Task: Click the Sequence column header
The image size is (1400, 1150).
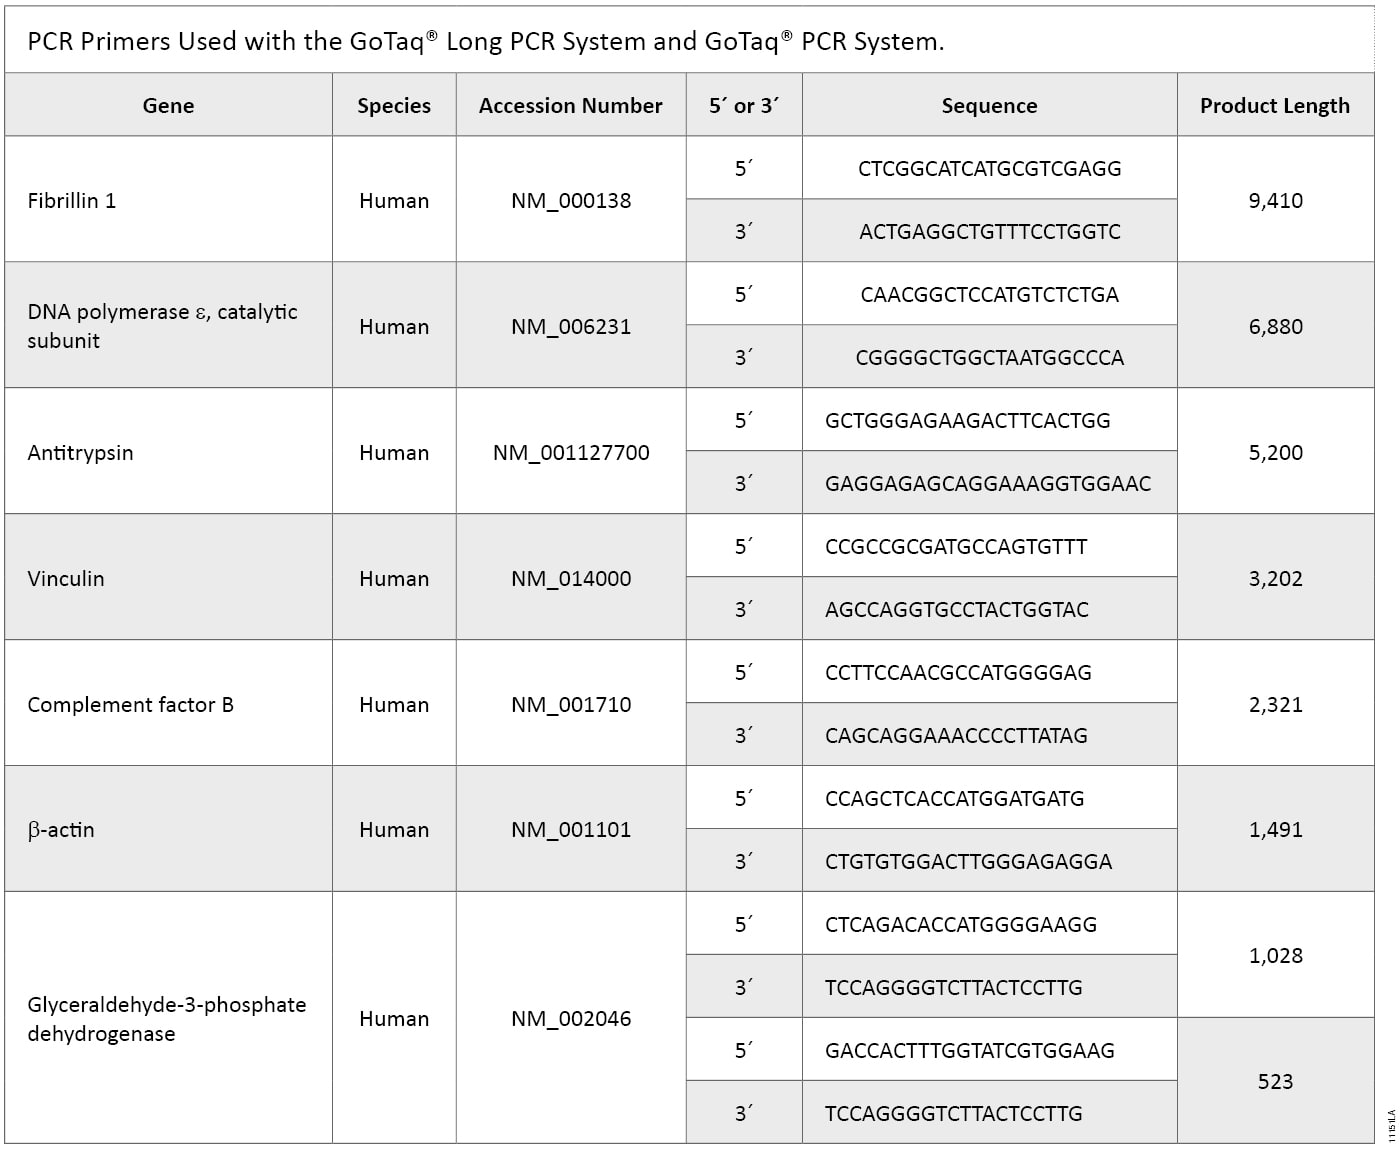Action: (989, 106)
